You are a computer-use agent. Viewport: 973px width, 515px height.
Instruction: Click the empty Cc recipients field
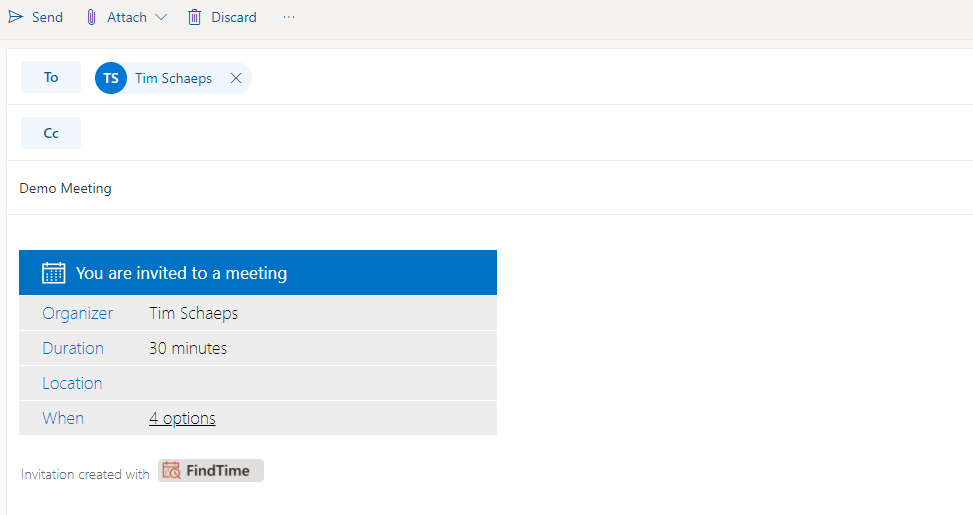(x=527, y=133)
